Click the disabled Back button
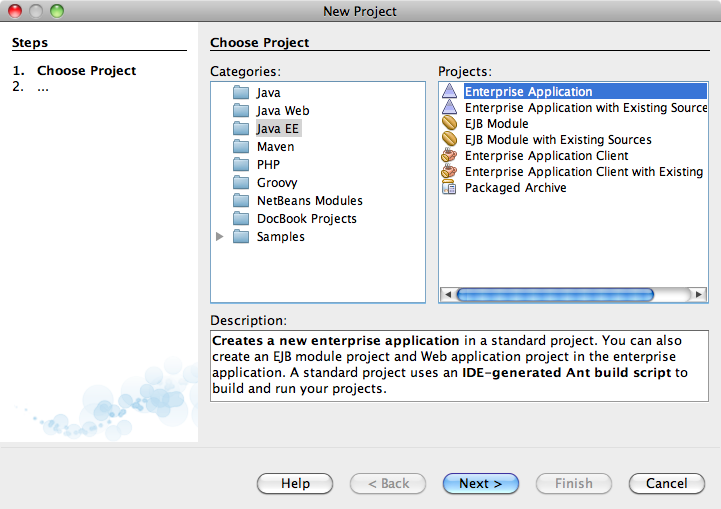721x509 pixels. [x=388, y=483]
